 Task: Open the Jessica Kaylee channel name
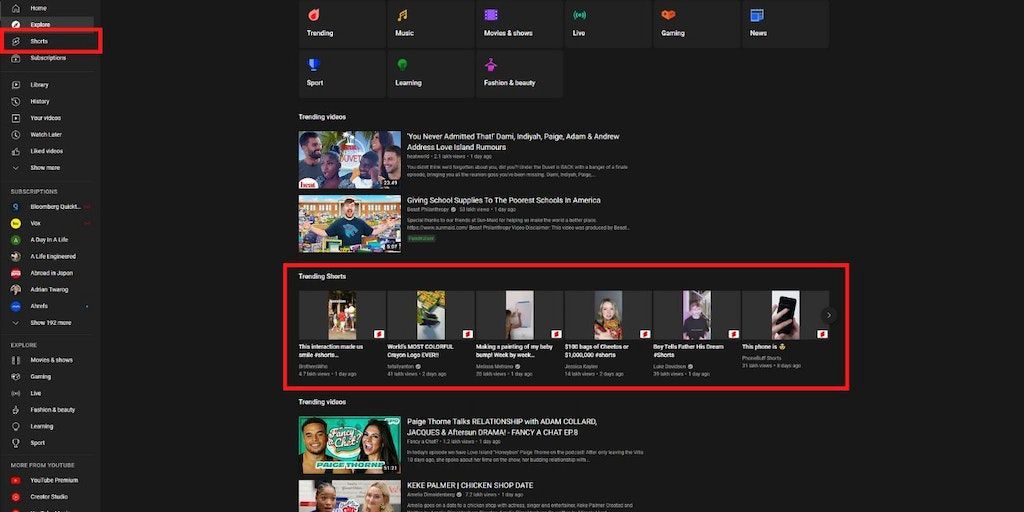tap(580, 367)
